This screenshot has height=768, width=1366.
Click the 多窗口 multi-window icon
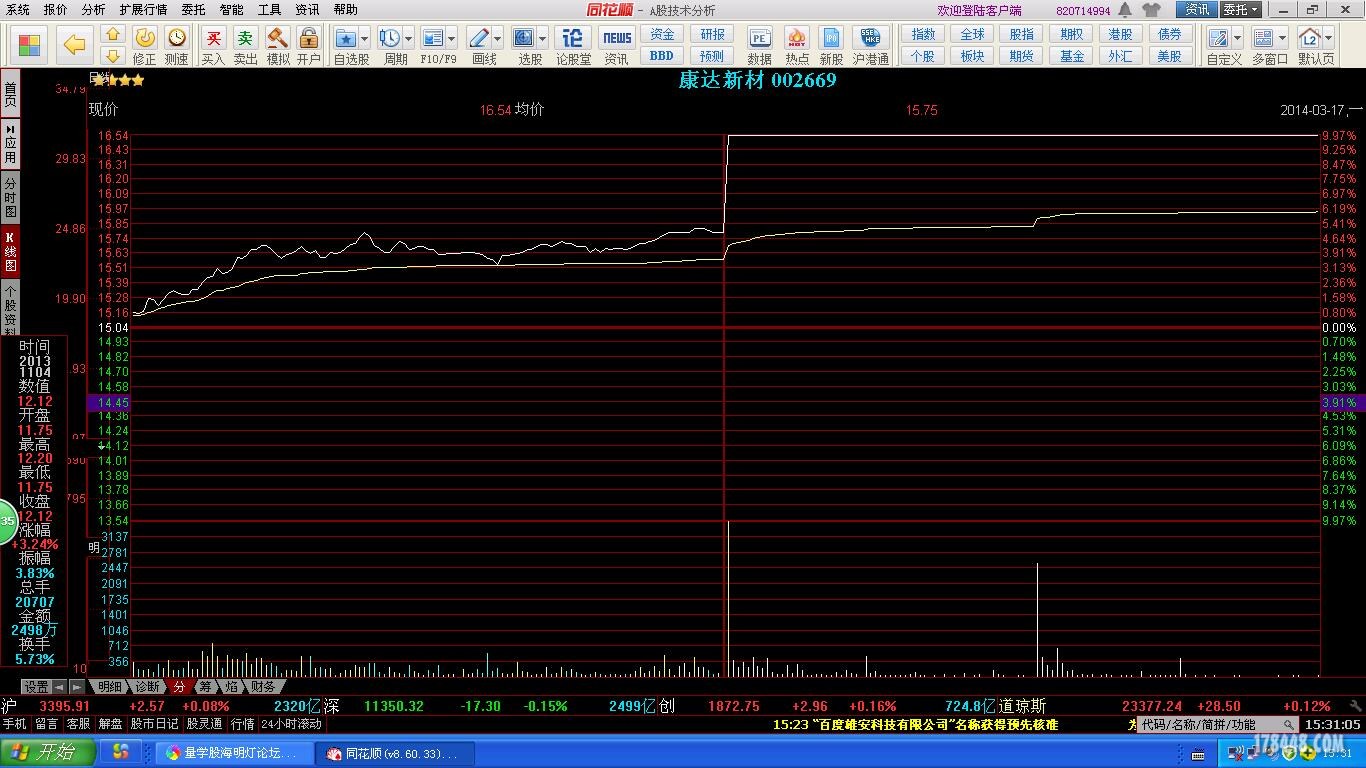pos(1264,38)
